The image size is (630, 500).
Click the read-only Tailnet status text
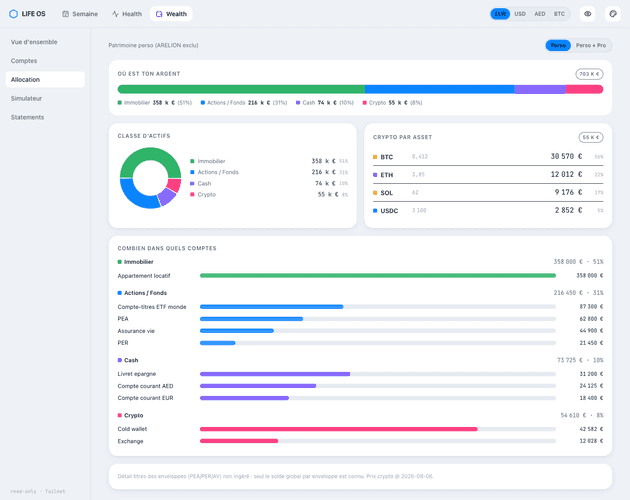(38, 491)
